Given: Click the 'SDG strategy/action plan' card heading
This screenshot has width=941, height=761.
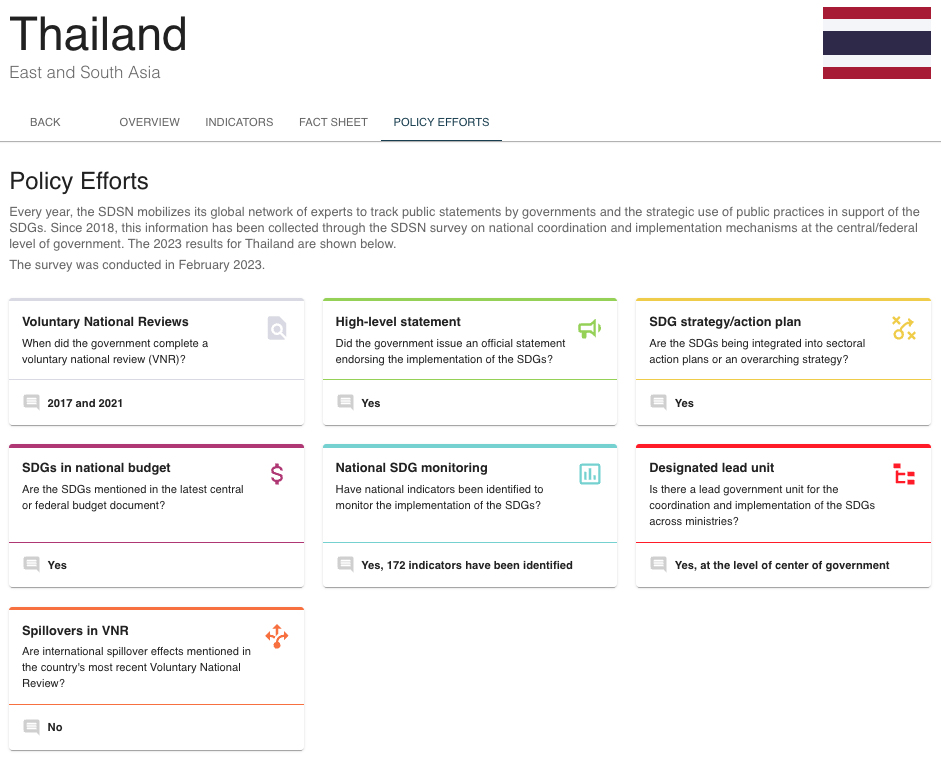Looking at the screenshot, I should [x=725, y=322].
